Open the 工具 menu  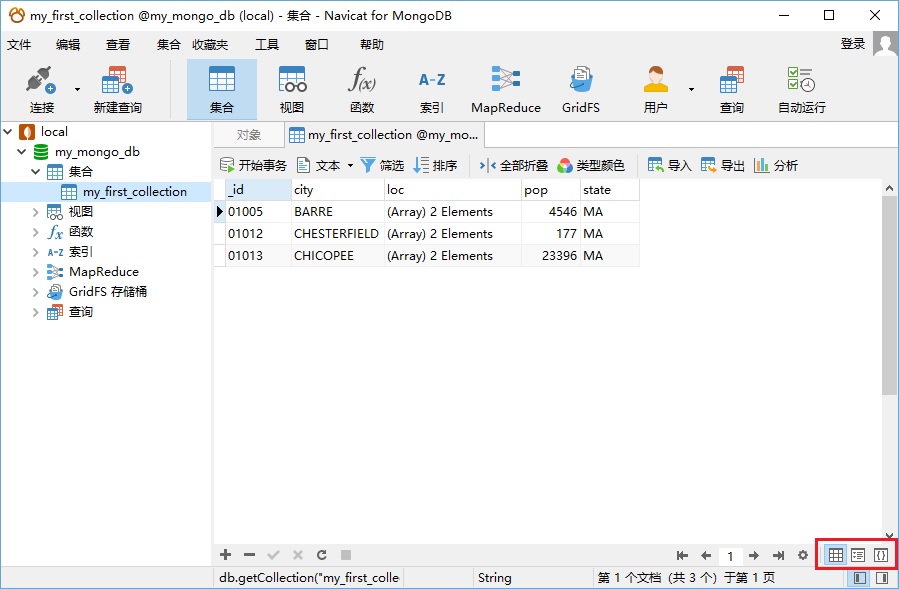tap(267, 45)
